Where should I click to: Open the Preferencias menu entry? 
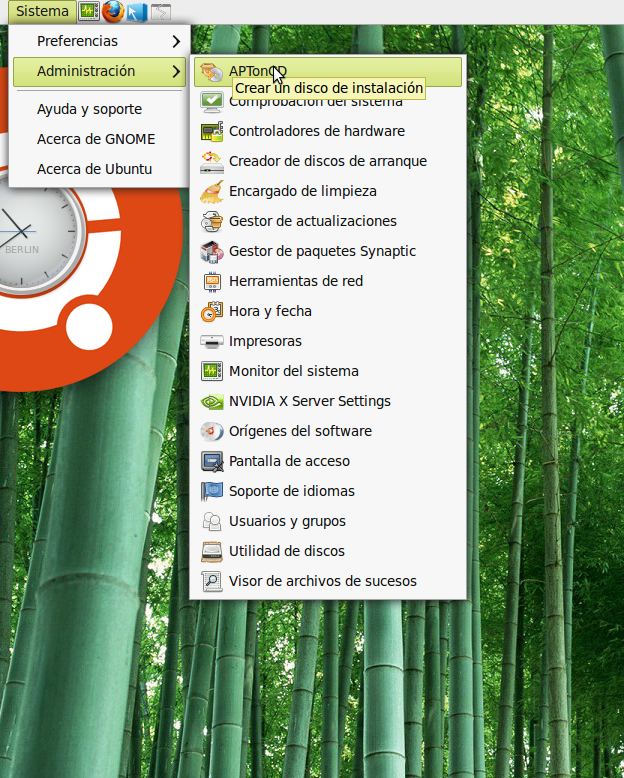pyautogui.click(x=77, y=41)
